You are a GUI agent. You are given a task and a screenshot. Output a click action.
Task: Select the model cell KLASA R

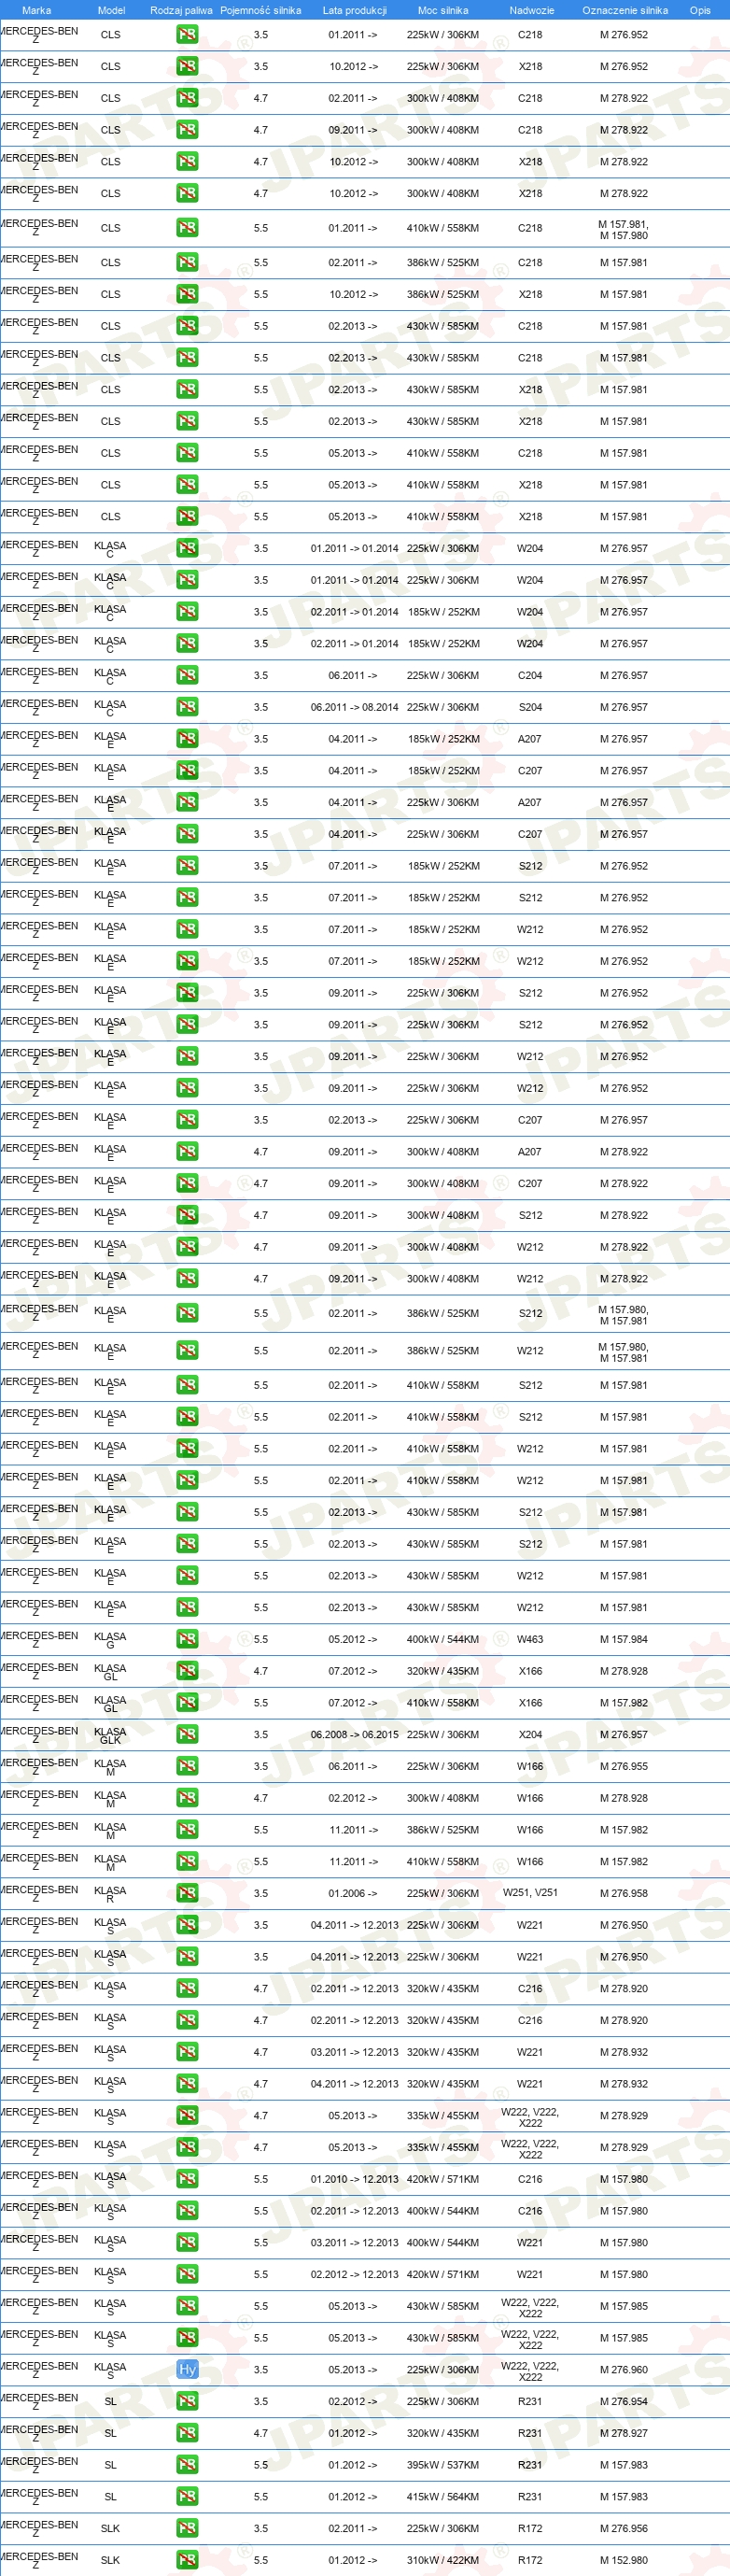tap(110, 1895)
